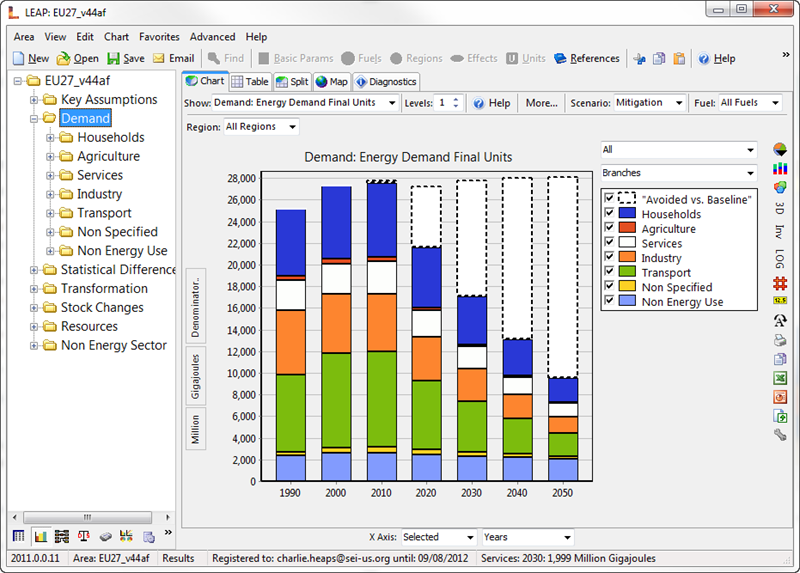The height and width of the screenshot is (573, 800).
Task: Click the PowerPoint export icon
Action: point(780,397)
